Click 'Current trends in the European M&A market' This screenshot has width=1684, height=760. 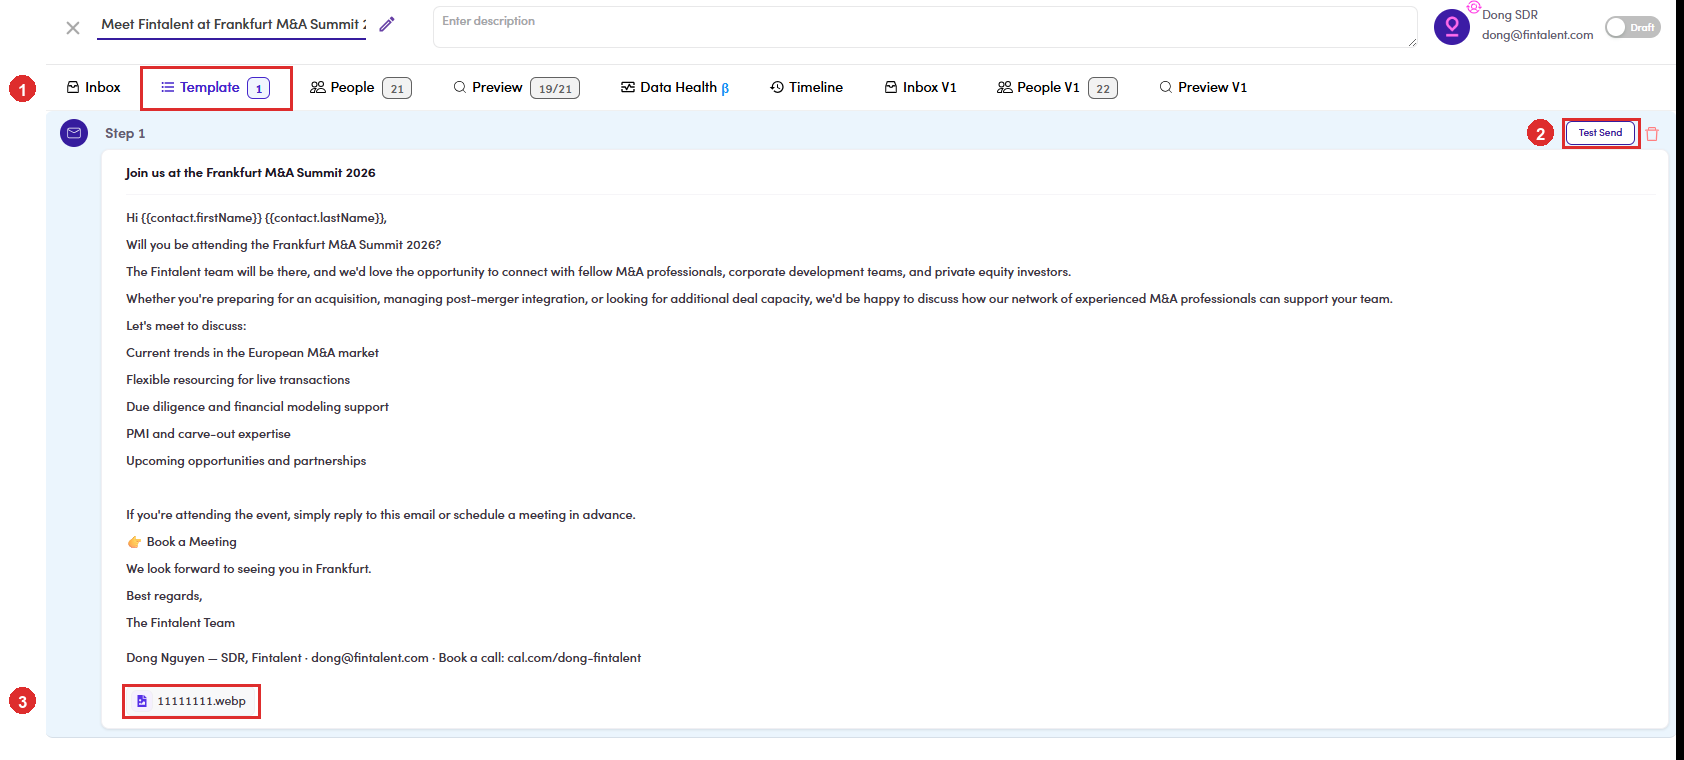(x=253, y=353)
